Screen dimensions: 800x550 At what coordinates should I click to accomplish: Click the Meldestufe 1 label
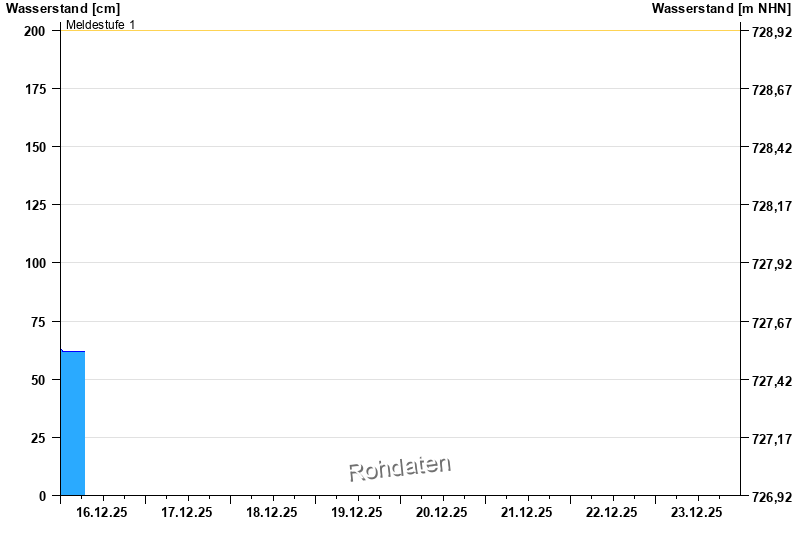(100, 24)
